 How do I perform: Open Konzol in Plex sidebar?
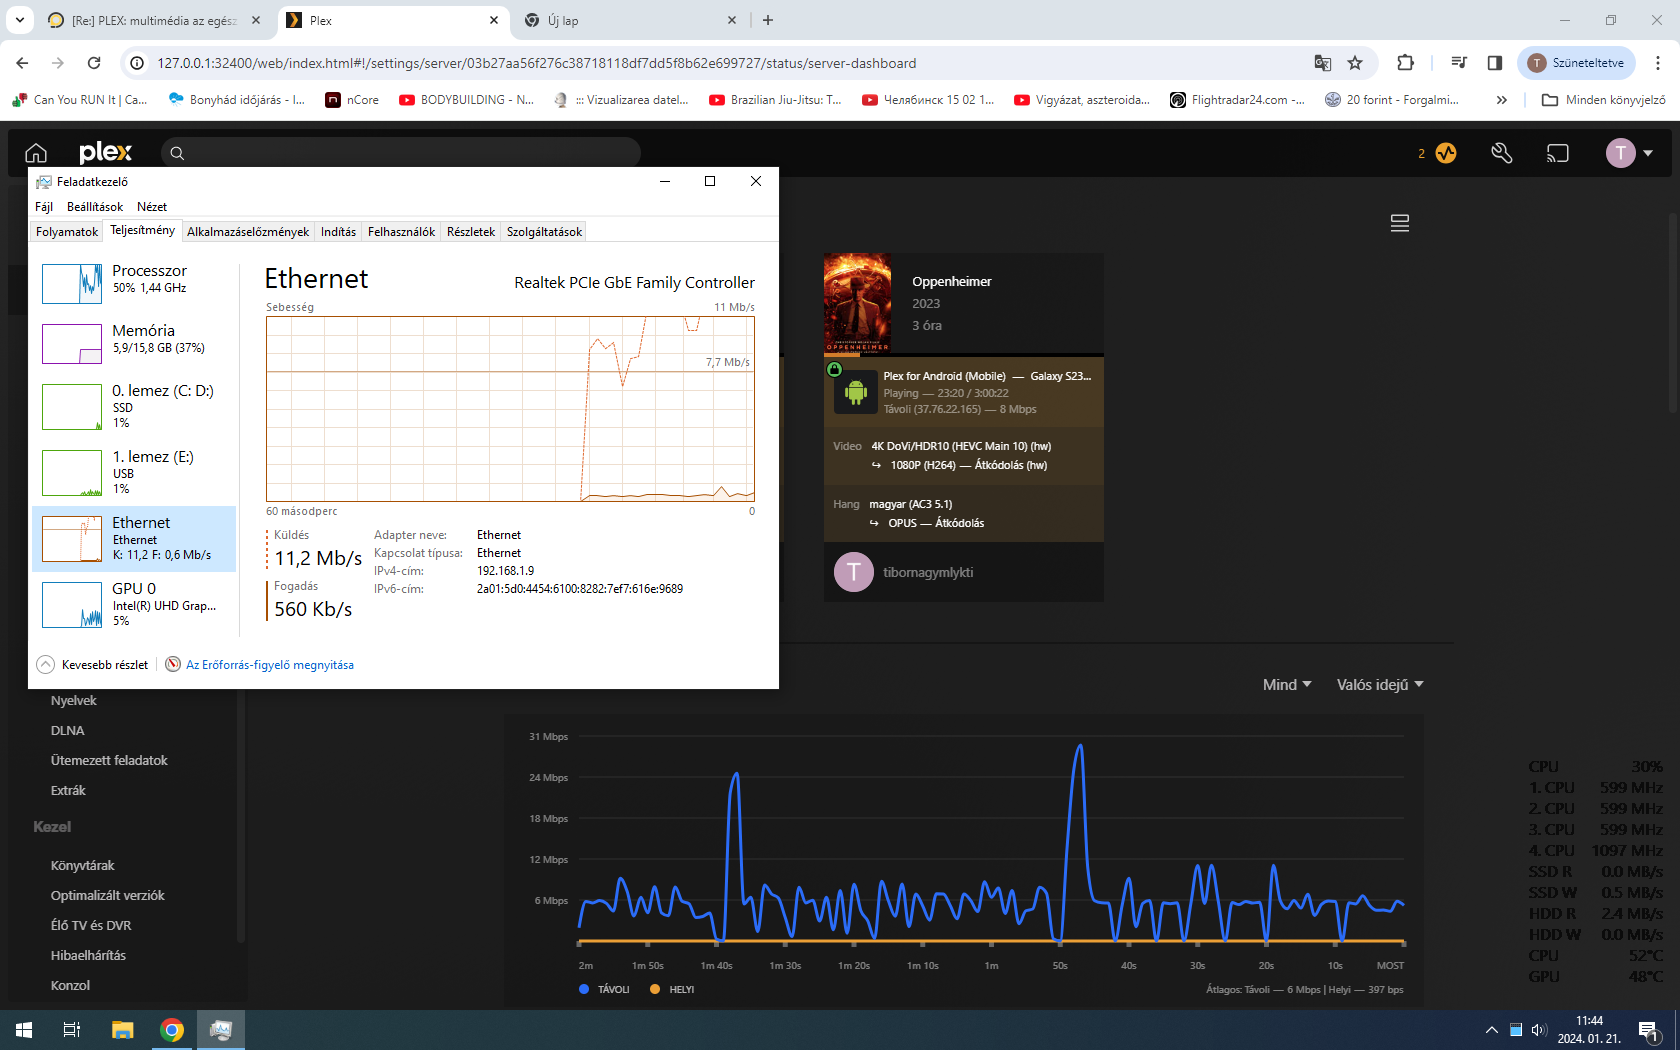point(70,986)
